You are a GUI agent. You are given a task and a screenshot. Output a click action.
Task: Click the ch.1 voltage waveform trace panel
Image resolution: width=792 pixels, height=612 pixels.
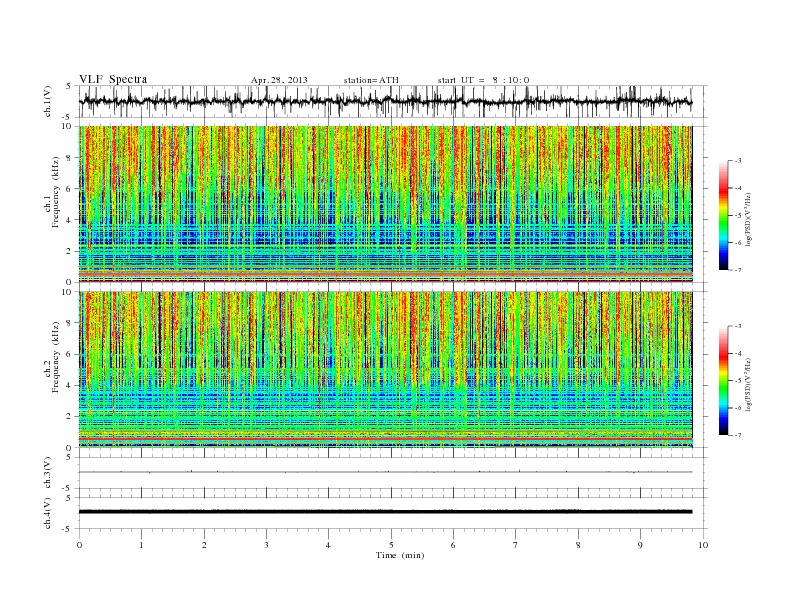tap(392, 101)
